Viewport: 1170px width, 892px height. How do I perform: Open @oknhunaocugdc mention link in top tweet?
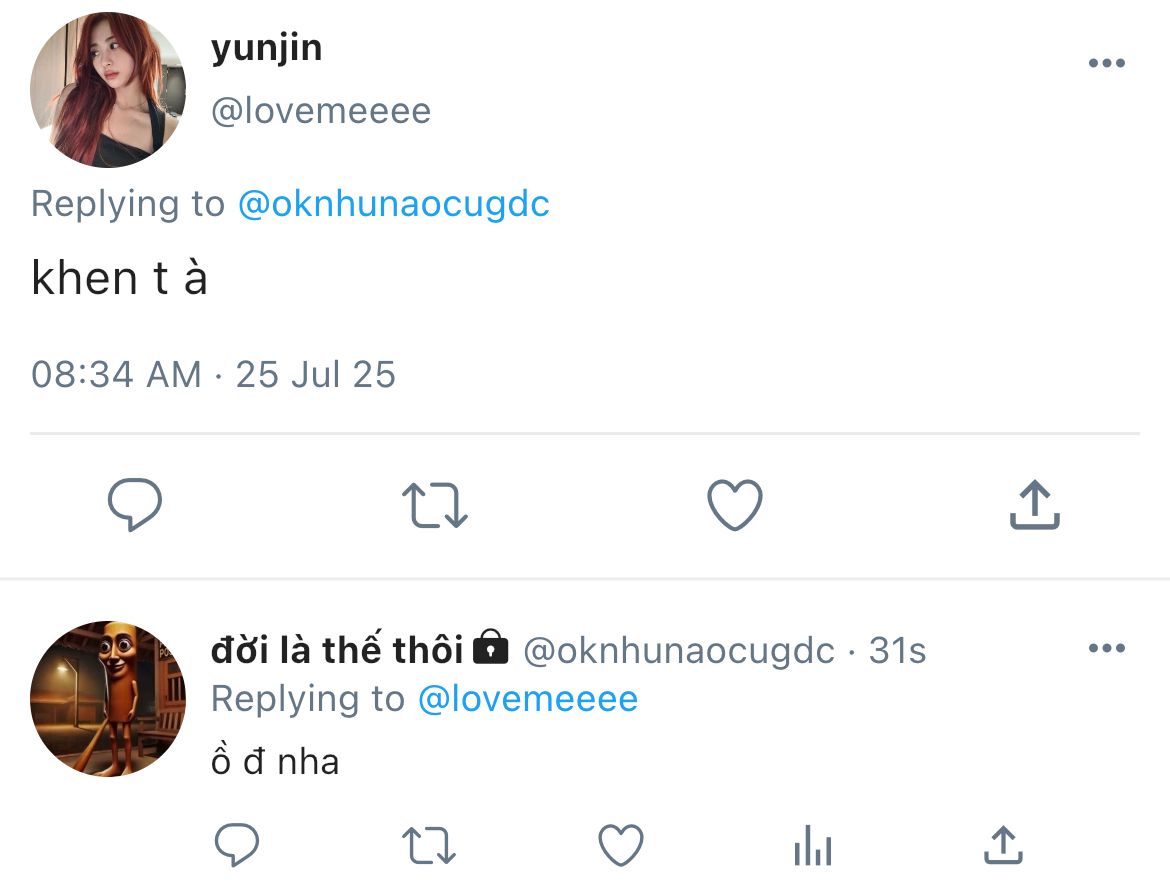394,205
